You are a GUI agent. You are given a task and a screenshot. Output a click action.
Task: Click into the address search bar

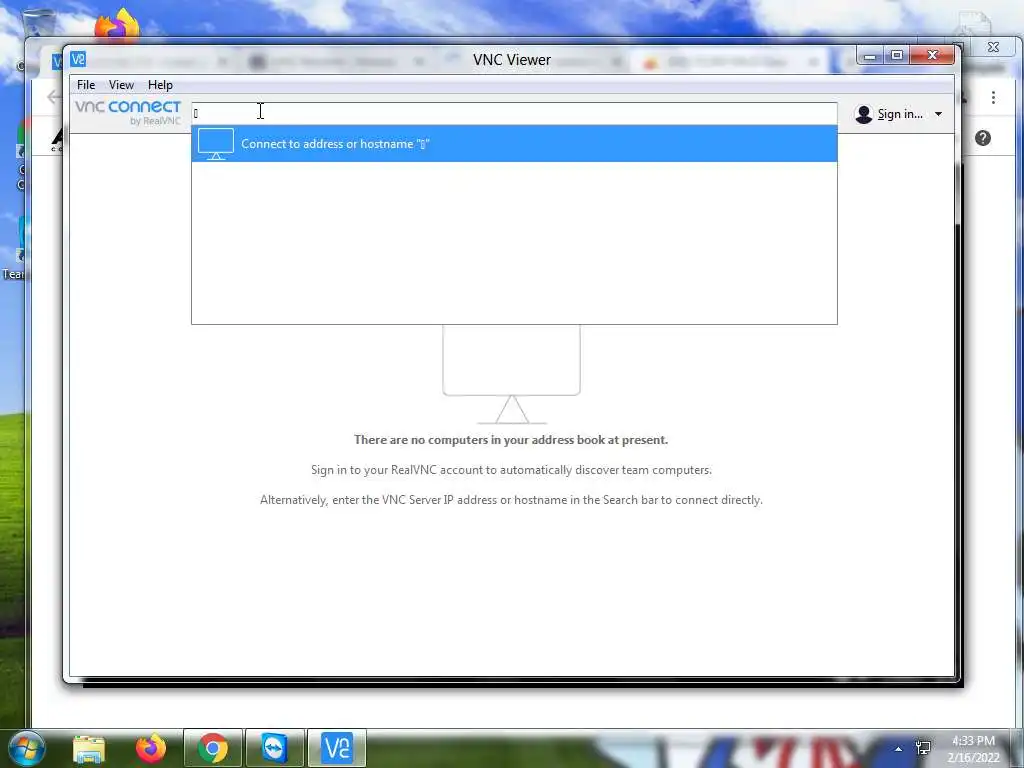(x=514, y=114)
